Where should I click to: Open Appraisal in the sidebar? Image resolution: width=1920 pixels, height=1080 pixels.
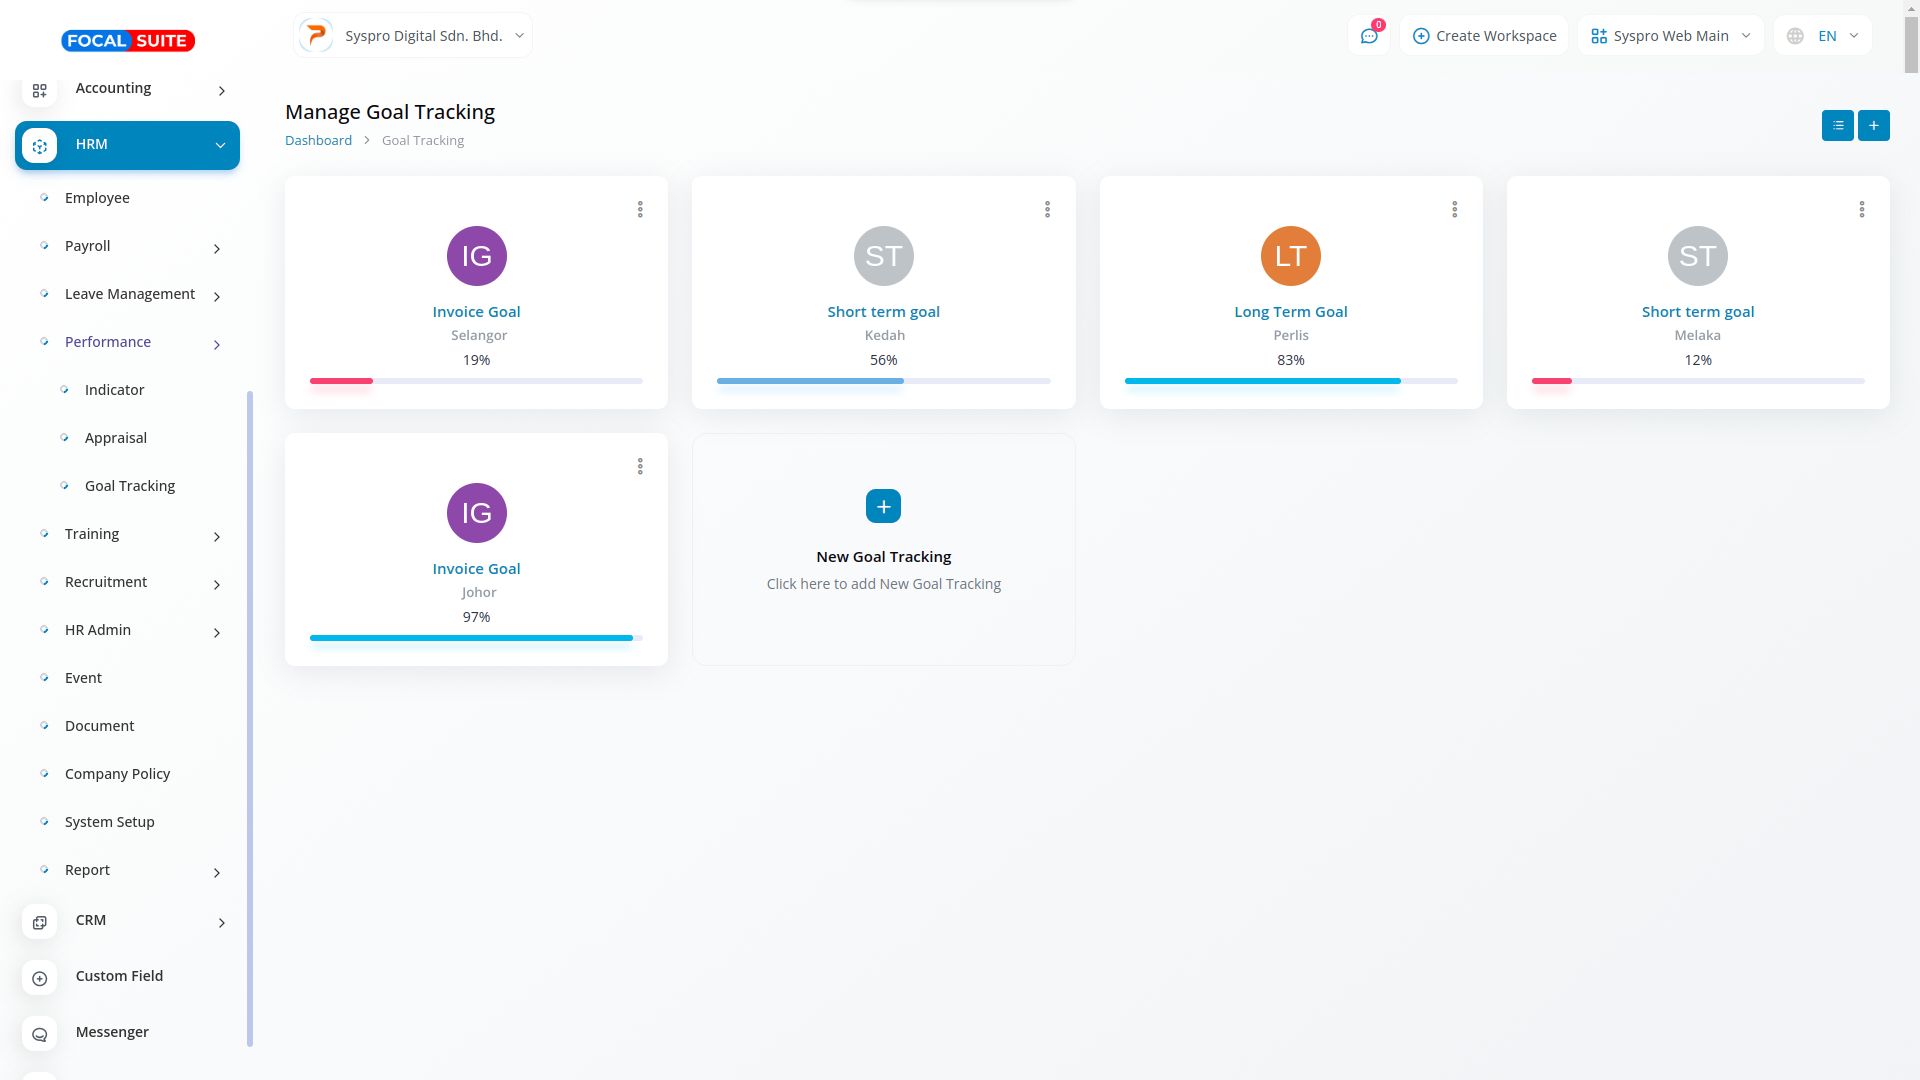click(116, 438)
